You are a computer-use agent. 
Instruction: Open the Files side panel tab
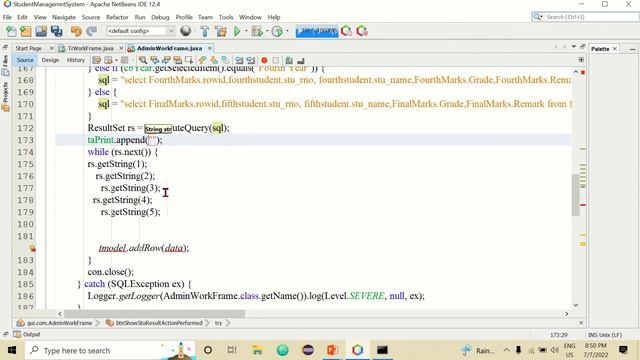(5, 66)
